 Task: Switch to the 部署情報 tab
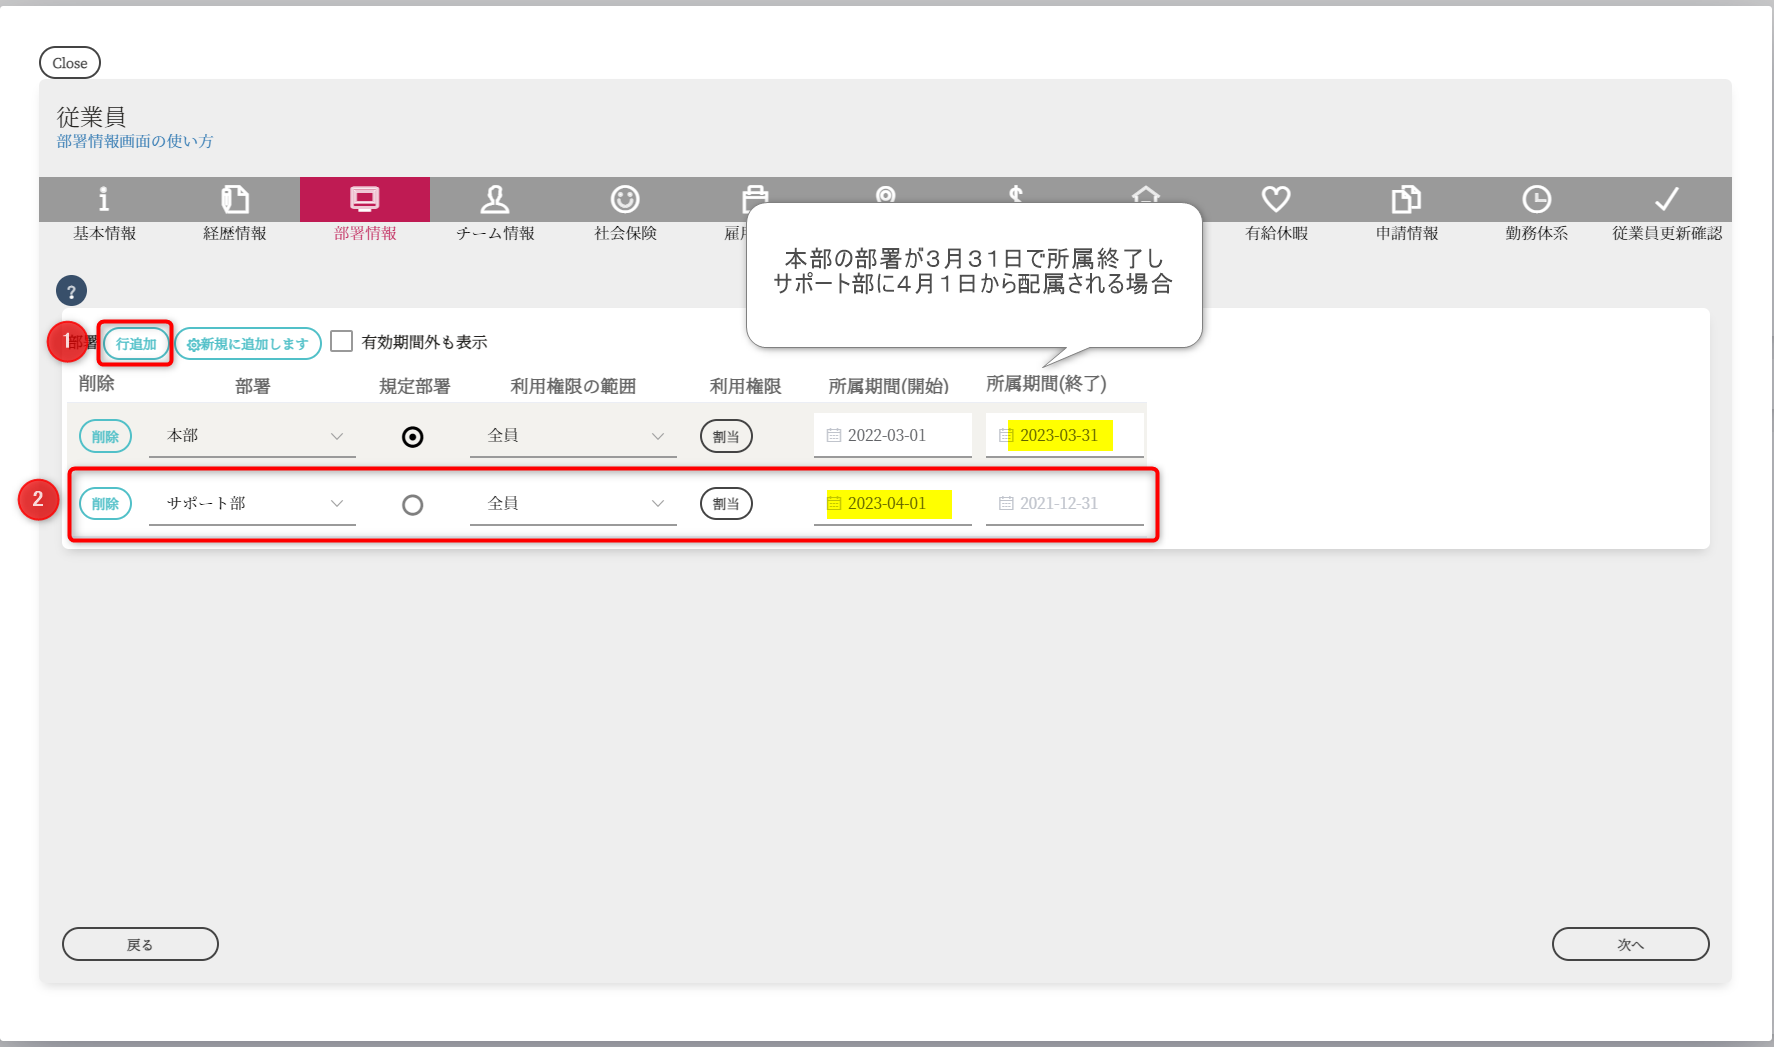tap(365, 210)
